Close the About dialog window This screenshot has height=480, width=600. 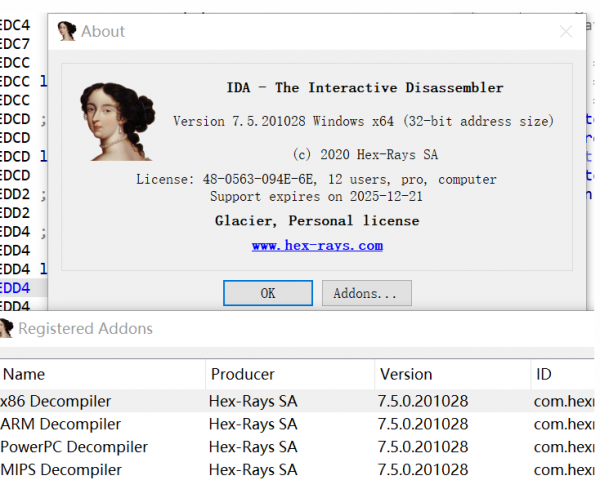coord(566,31)
